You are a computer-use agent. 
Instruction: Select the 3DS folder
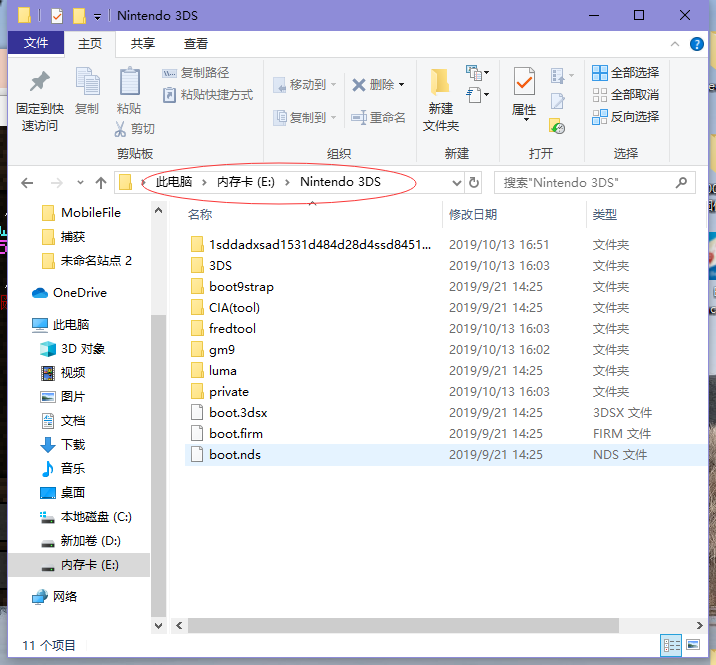click(x=220, y=266)
